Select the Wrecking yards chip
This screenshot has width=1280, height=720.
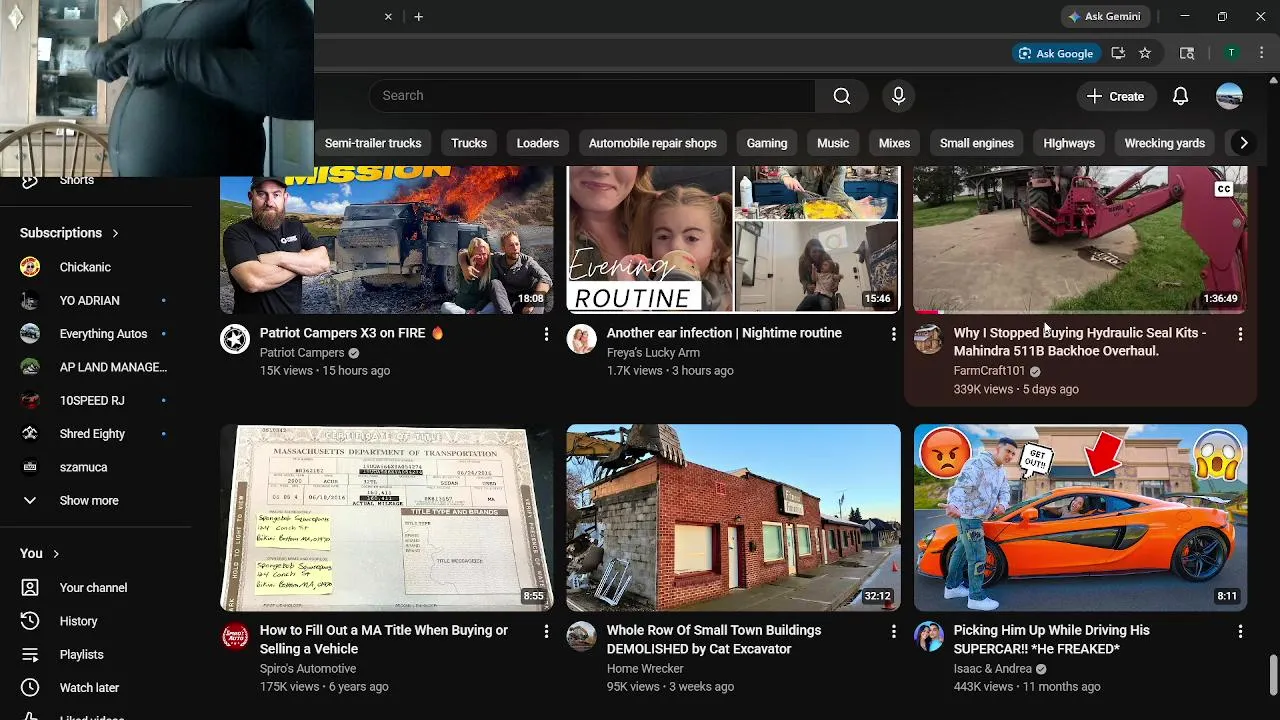click(x=1165, y=143)
